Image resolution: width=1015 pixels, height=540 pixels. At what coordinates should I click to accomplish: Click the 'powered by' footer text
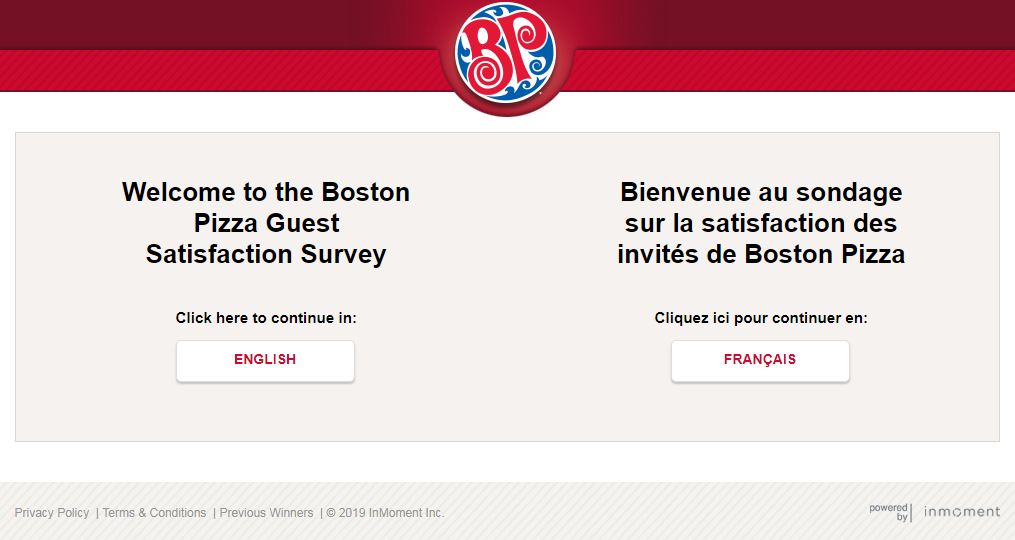[889, 512]
